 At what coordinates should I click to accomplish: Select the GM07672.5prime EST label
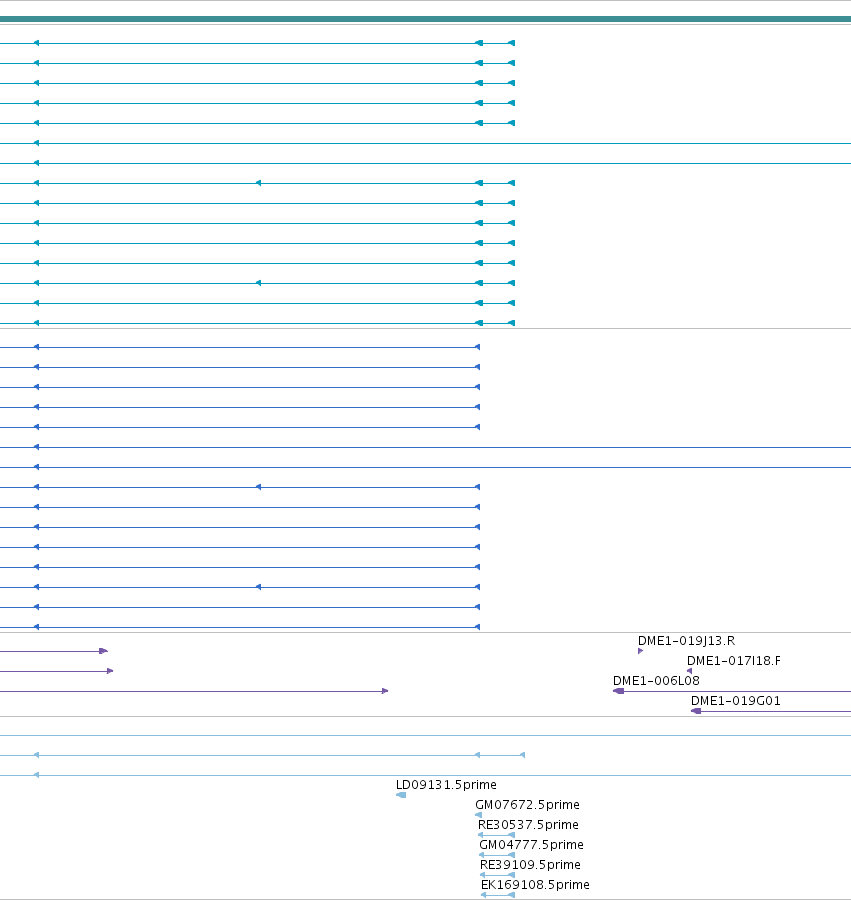point(527,805)
